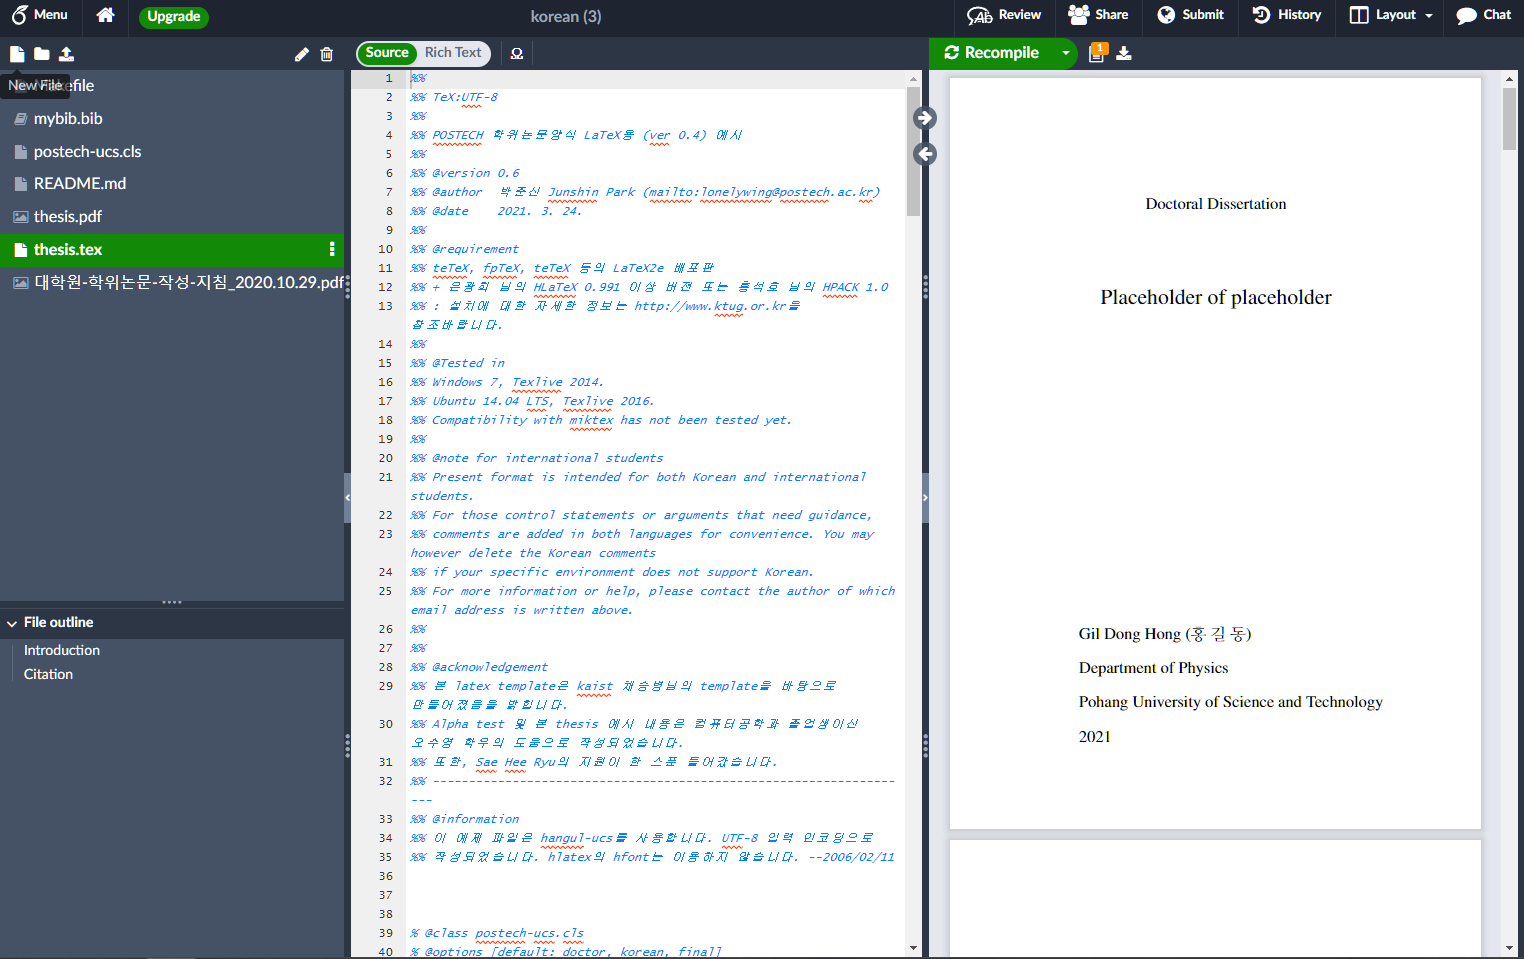Go back to project home
This screenshot has width=1524, height=959.
click(x=106, y=16)
